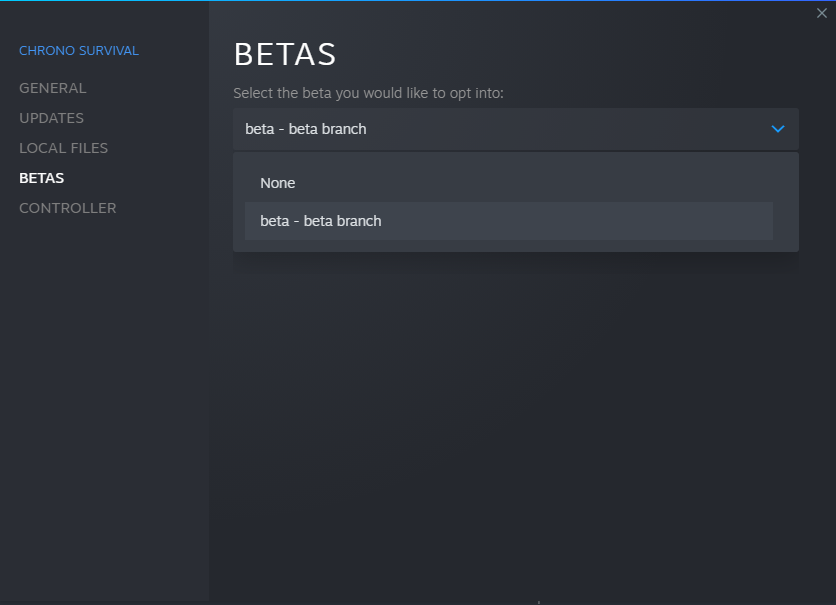Click the Chrono Survival game title

tap(79, 51)
